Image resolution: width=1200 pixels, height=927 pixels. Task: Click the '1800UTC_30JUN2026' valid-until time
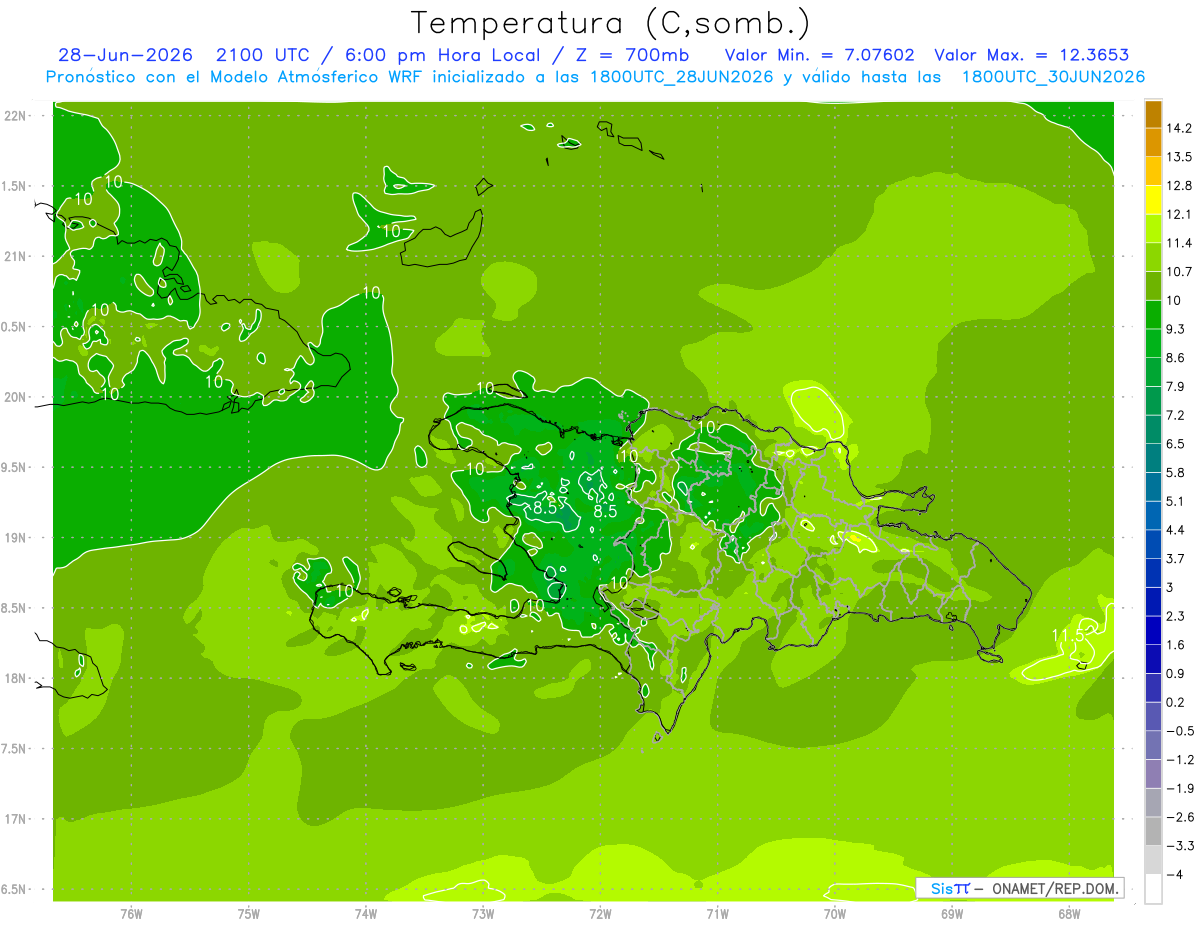tap(1053, 76)
